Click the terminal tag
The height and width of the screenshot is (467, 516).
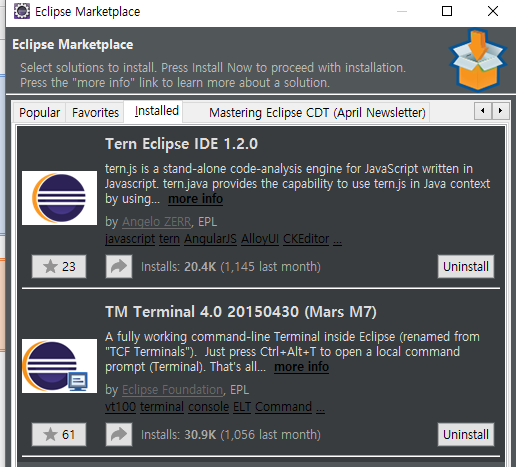(x=162, y=407)
